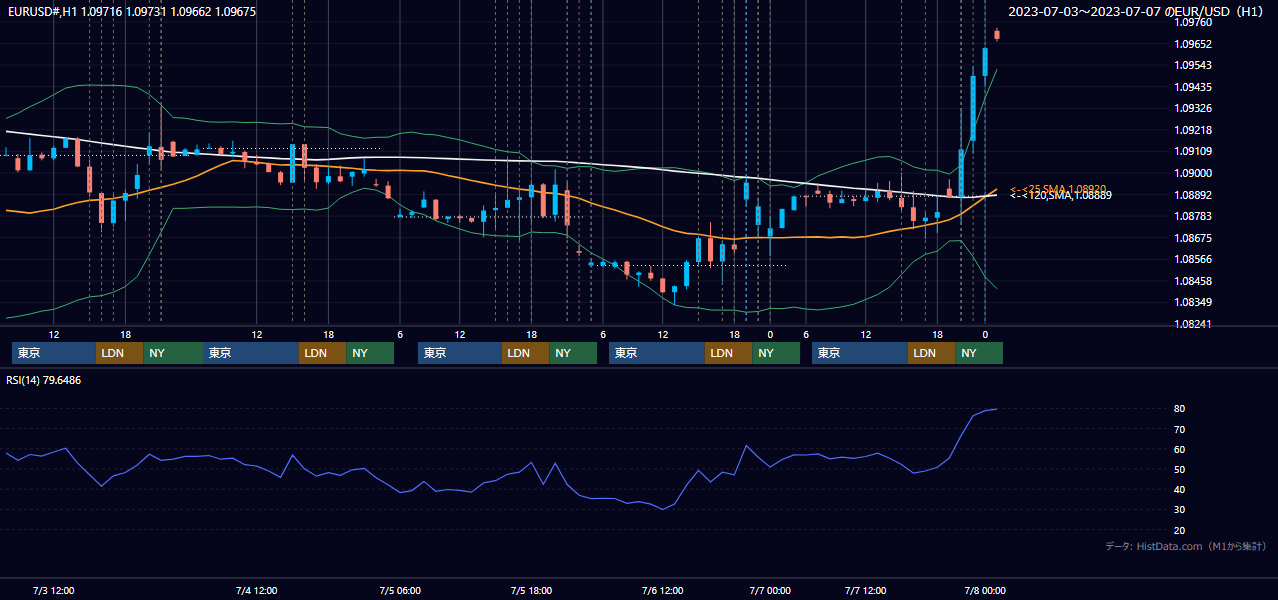Click RSI scale level 40
The width and height of the screenshot is (1278, 600).
(1180, 490)
